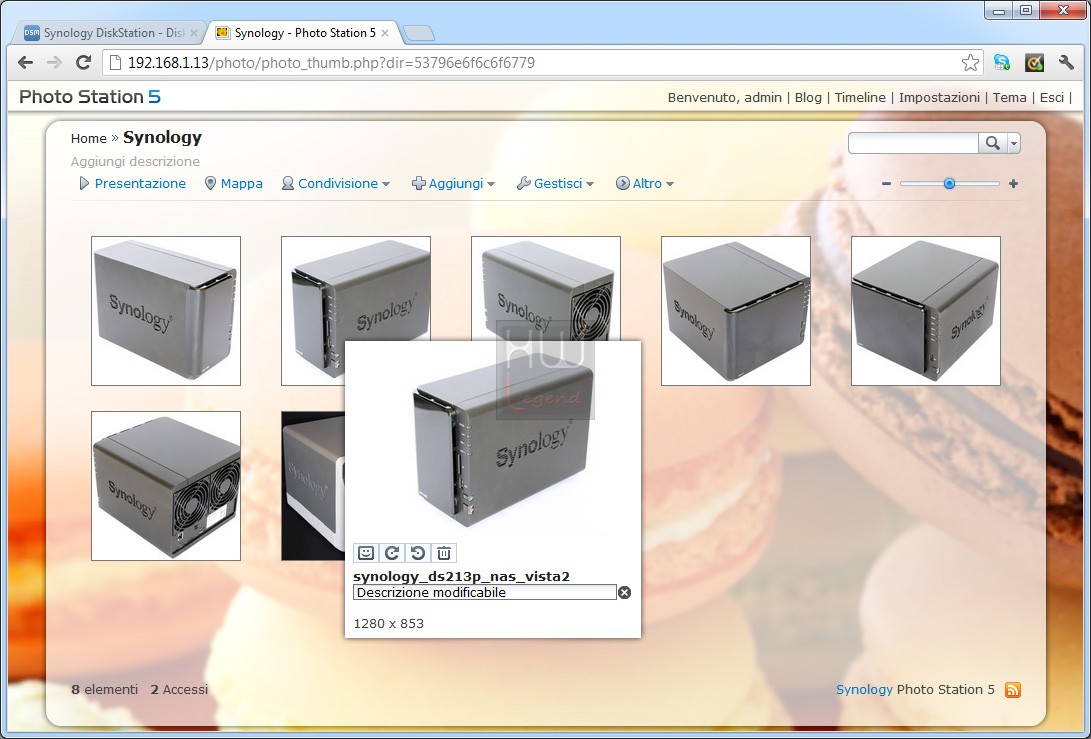
Task: Click the album title Synology
Action: (162, 138)
